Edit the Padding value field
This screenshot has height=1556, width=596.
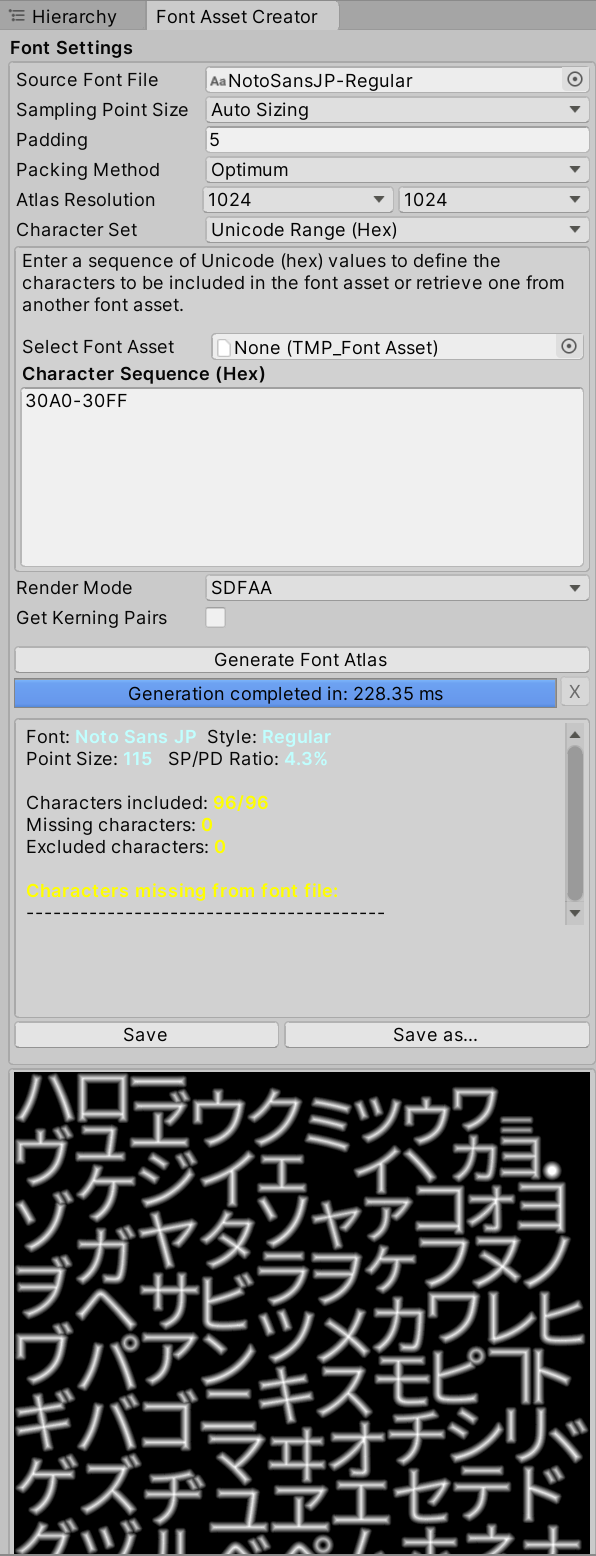(x=397, y=140)
